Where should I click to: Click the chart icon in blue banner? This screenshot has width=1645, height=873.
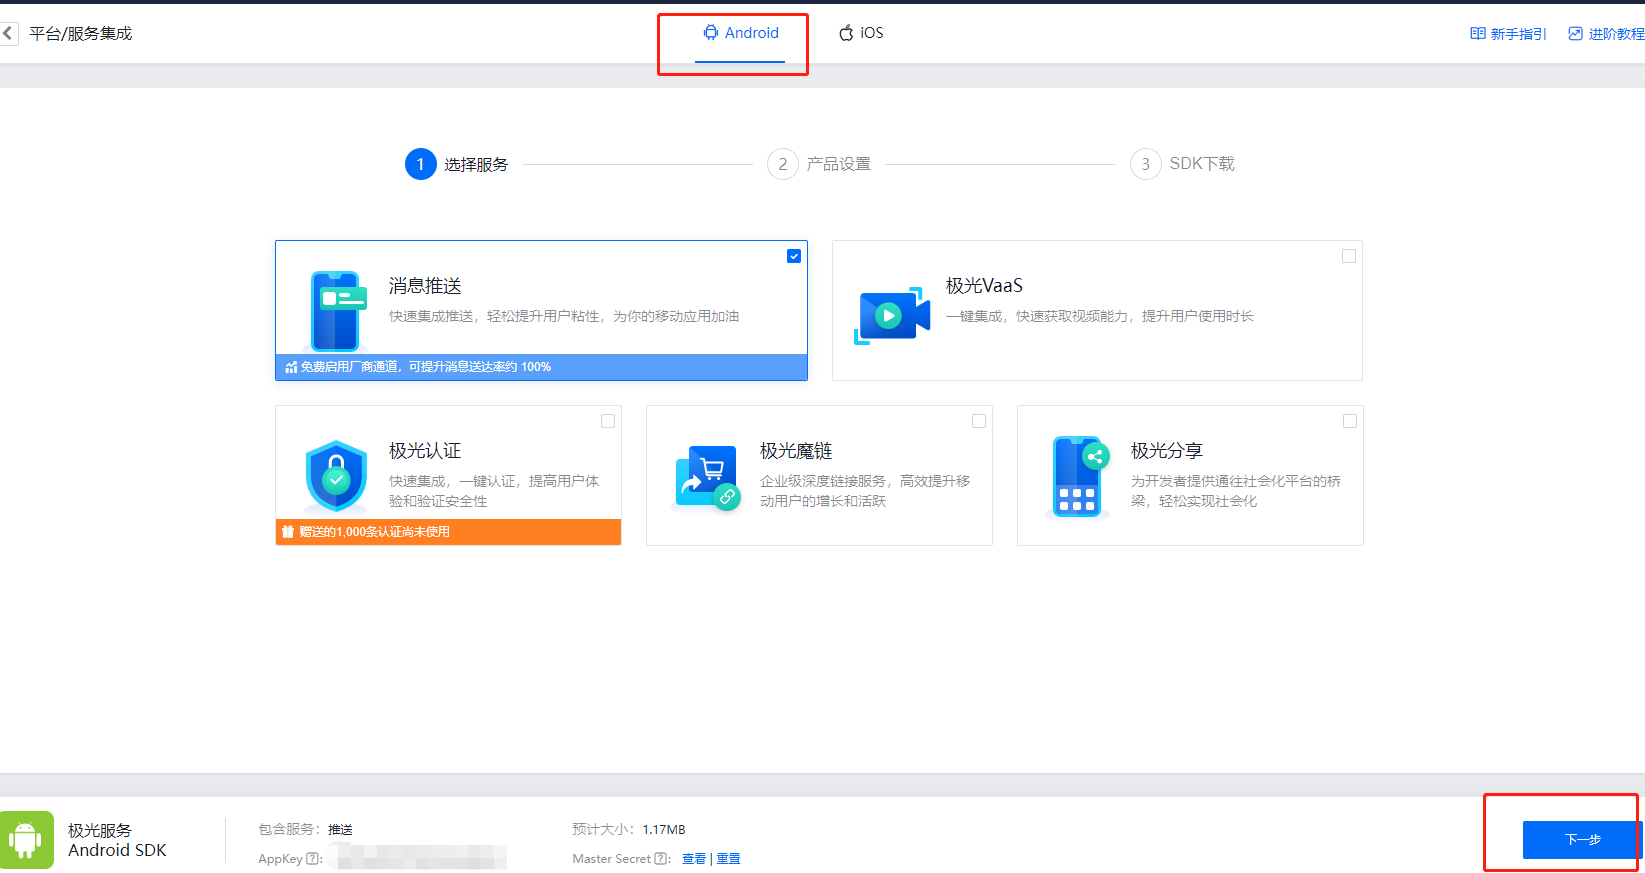291,367
